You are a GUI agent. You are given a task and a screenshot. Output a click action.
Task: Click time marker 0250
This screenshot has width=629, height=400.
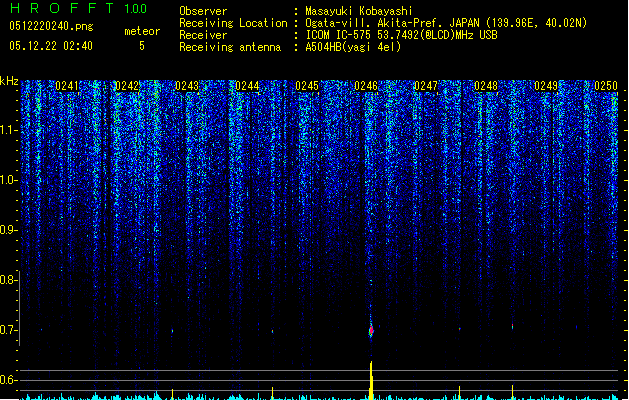606,86
